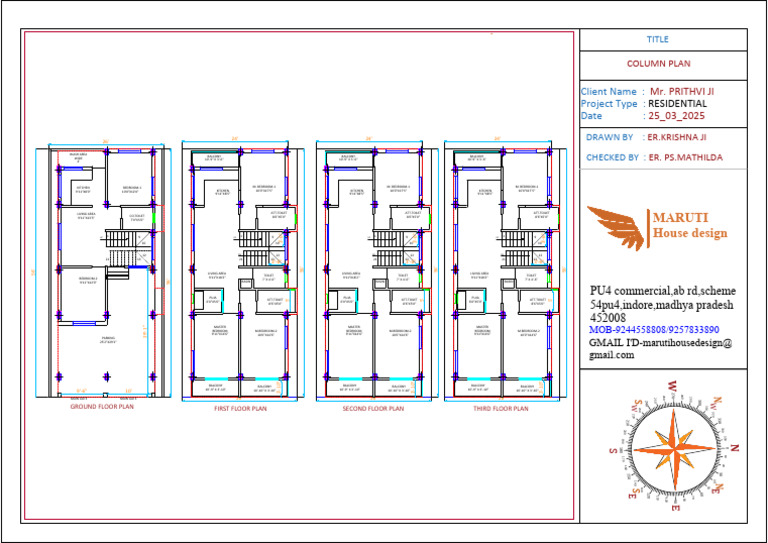Click the SE marking on compass

click(x=632, y=493)
